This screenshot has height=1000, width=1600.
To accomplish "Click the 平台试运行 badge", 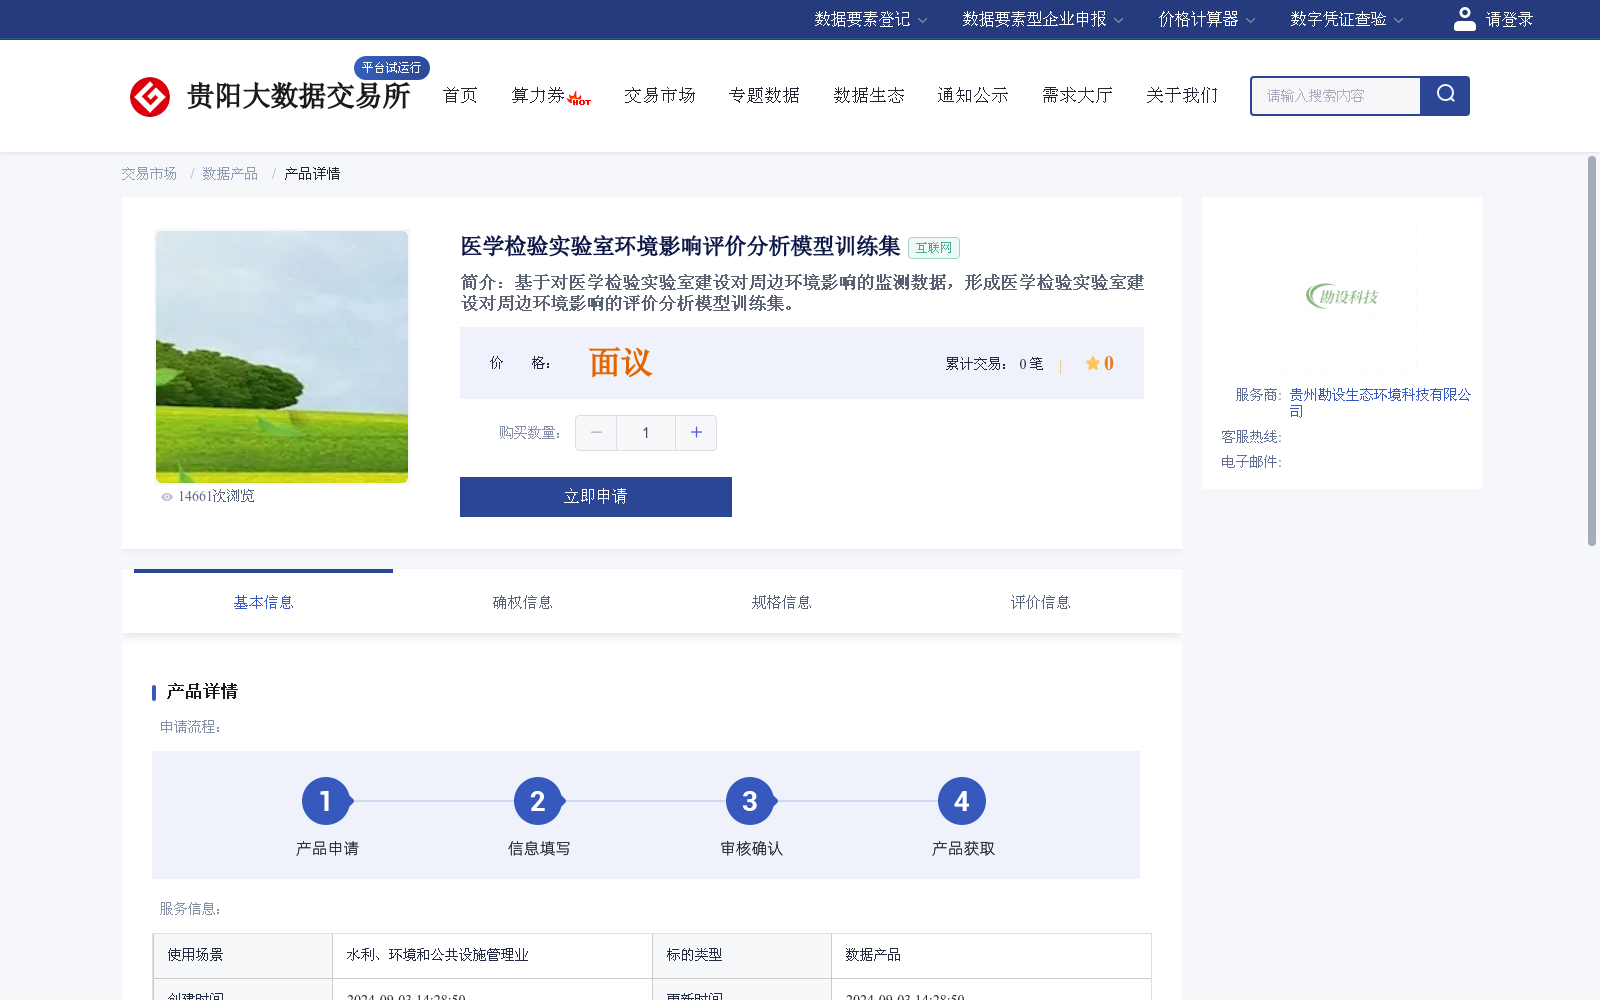I will pos(392,68).
